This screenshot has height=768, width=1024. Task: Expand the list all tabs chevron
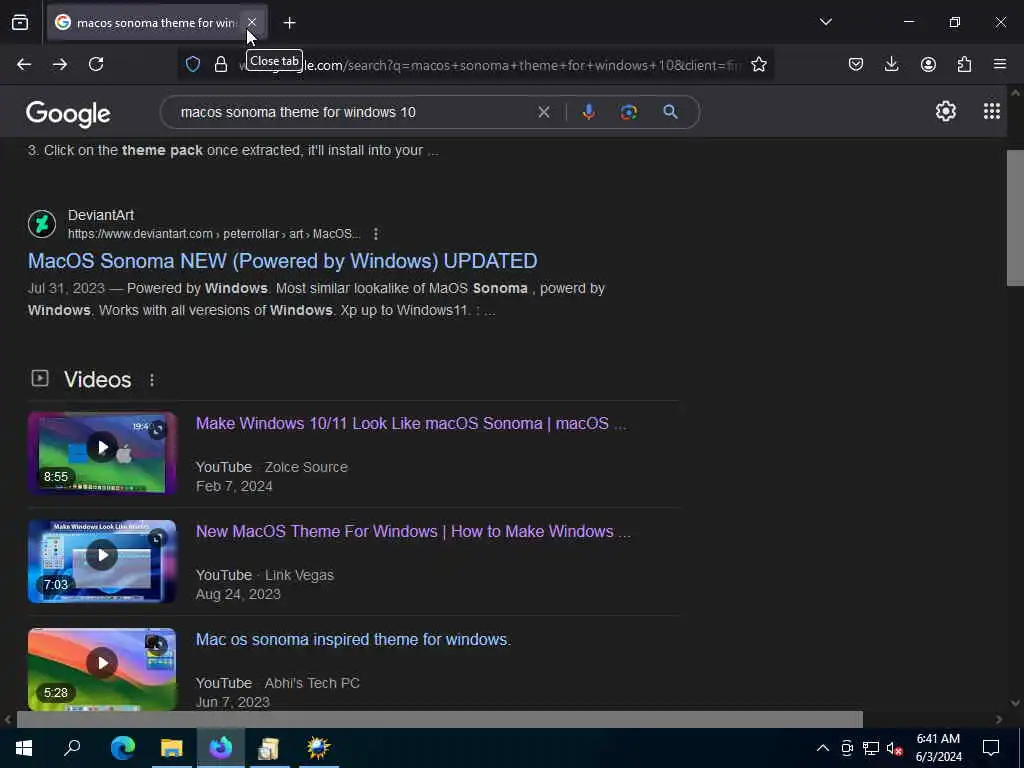click(x=825, y=22)
